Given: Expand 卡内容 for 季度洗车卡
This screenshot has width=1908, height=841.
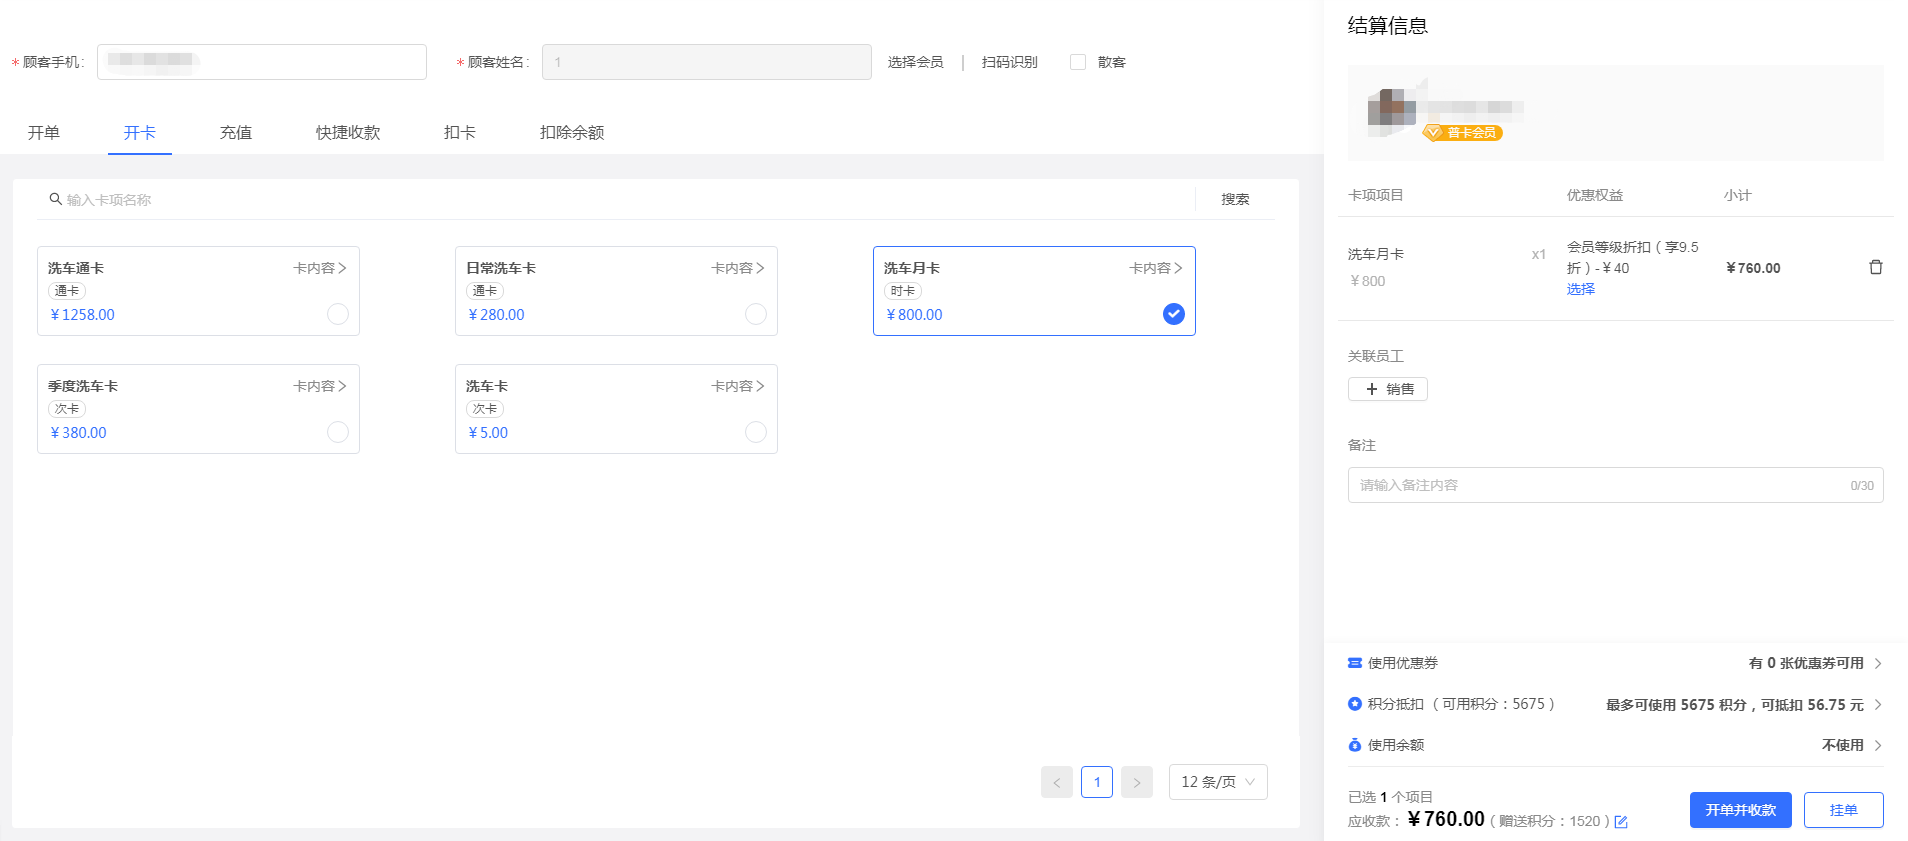Looking at the screenshot, I should (320, 386).
